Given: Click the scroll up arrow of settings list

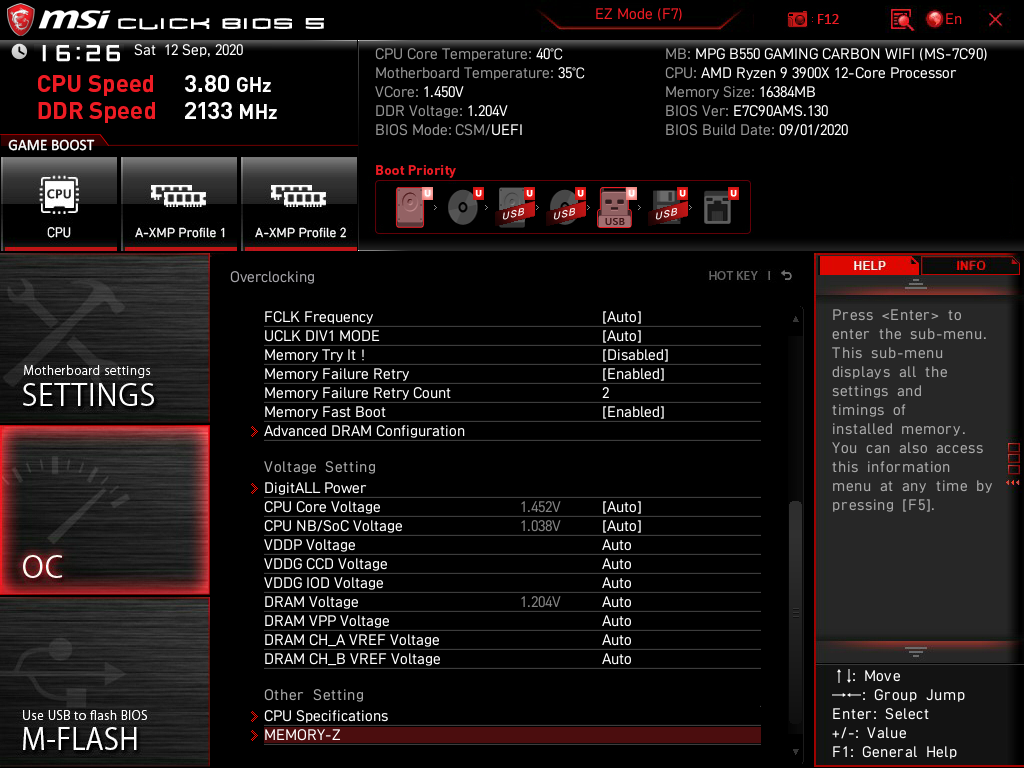Looking at the screenshot, I should (795, 319).
